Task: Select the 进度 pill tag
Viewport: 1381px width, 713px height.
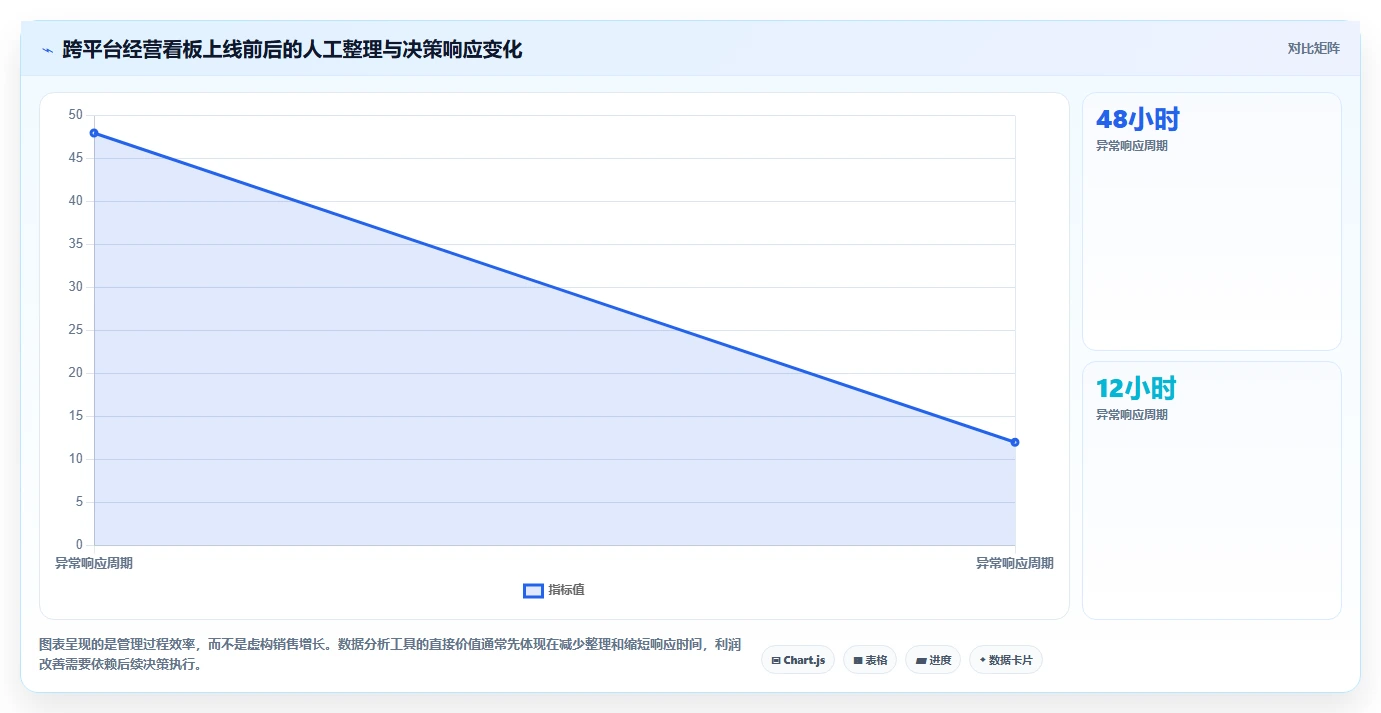Action: click(x=933, y=660)
